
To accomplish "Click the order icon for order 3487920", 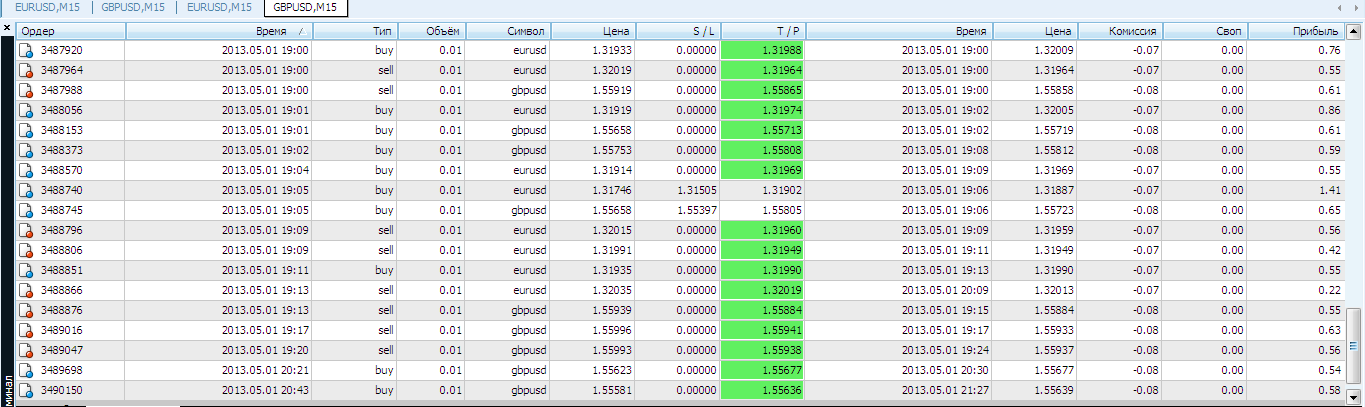I will [28, 50].
